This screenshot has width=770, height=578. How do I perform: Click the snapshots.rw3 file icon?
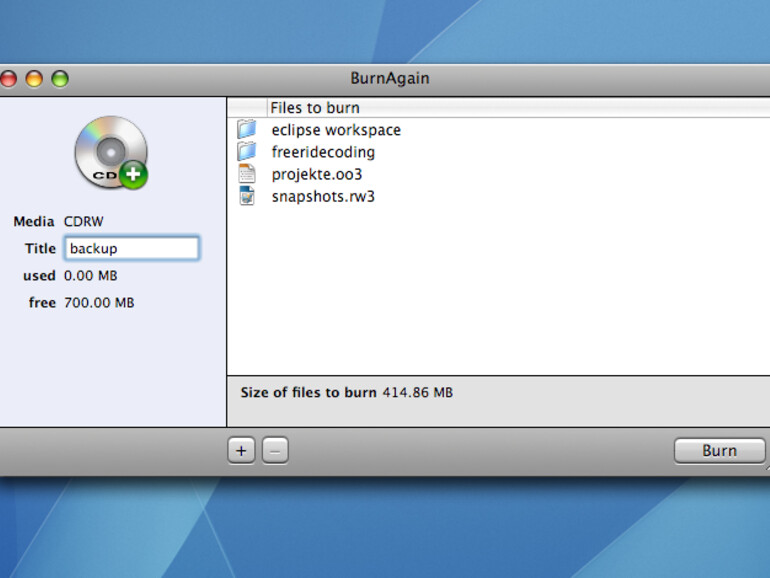point(247,196)
